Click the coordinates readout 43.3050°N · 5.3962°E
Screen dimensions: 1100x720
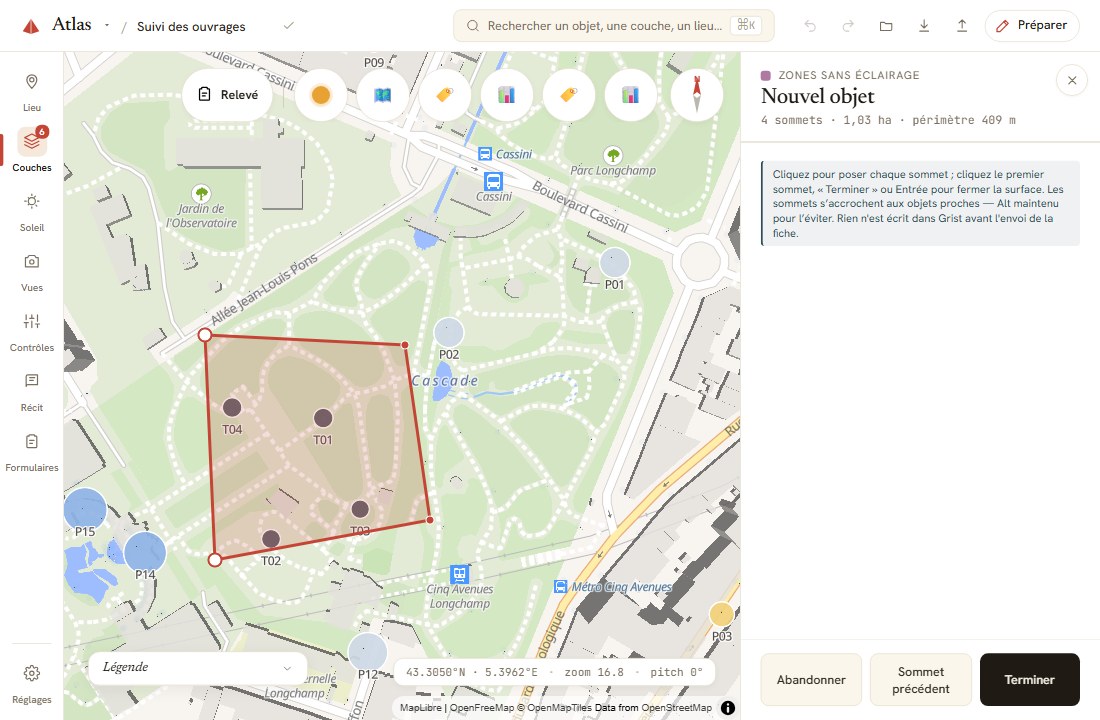(x=472, y=672)
